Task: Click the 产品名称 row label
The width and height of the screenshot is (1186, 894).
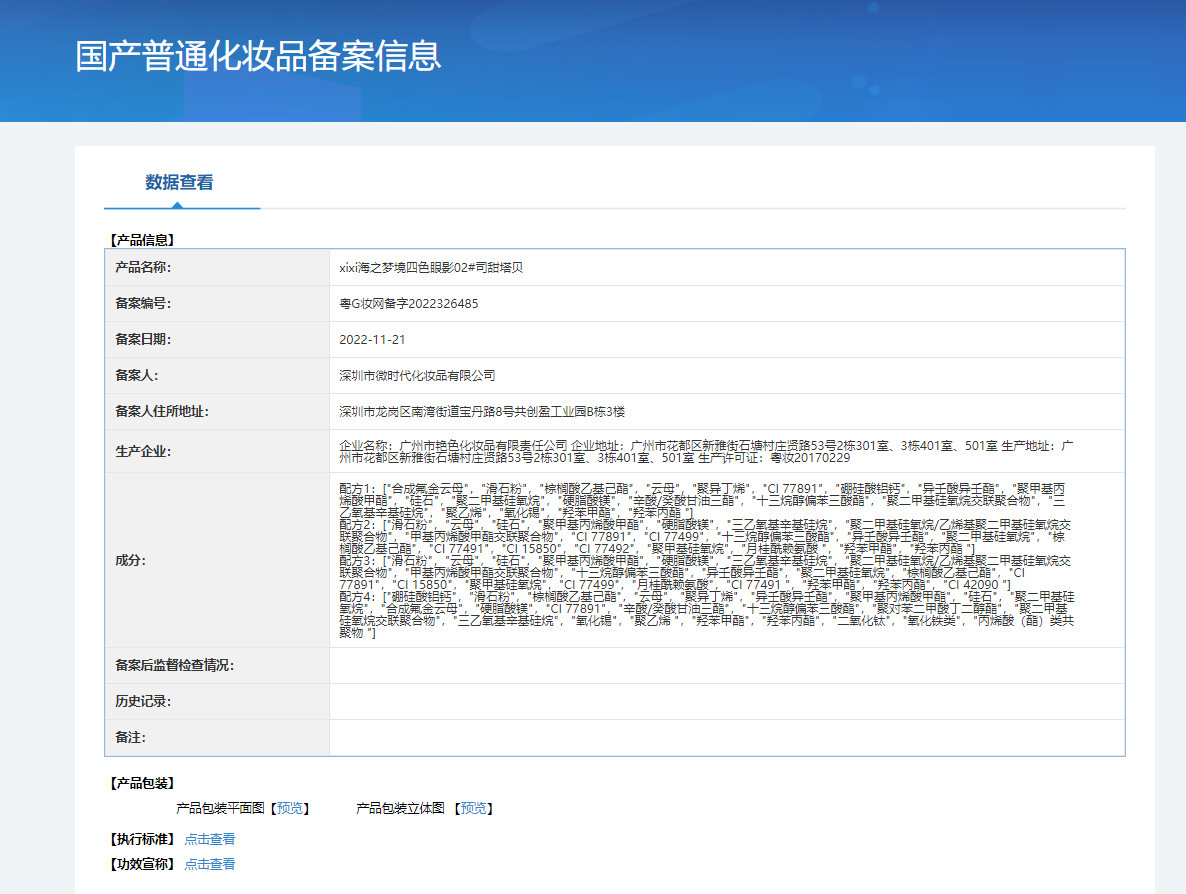Action: [x=143, y=268]
